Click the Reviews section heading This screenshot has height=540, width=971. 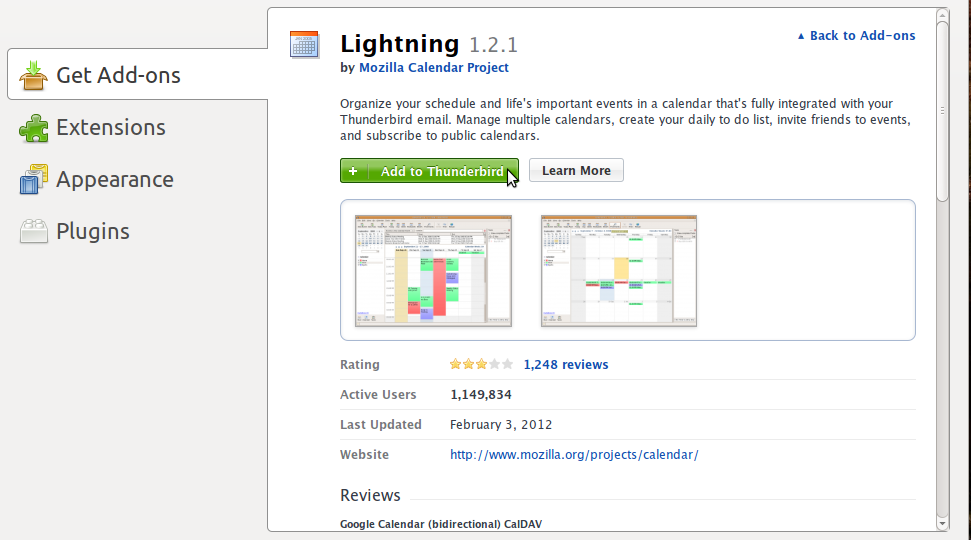[370, 495]
